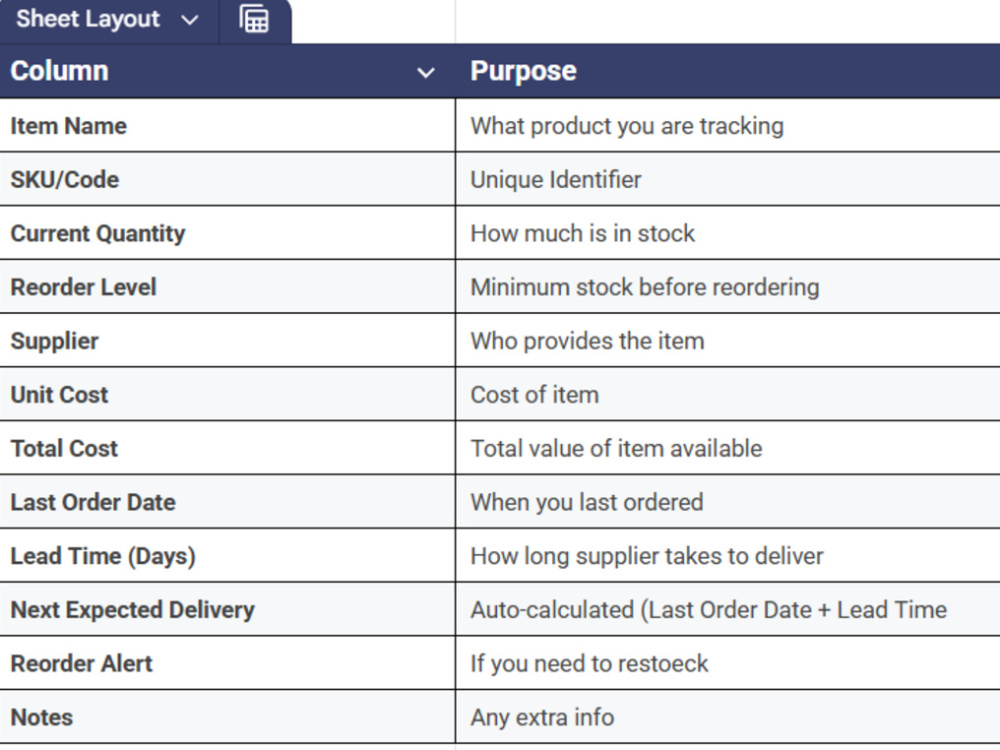Click the Total Cost cell
The height and width of the screenshot is (750, 1000).
coord(228,448)
